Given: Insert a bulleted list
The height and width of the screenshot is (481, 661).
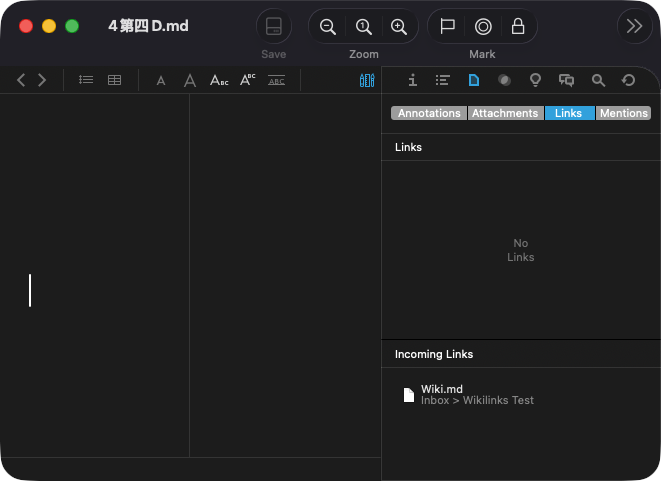Looking at the screenshot, I should point(86,80).
